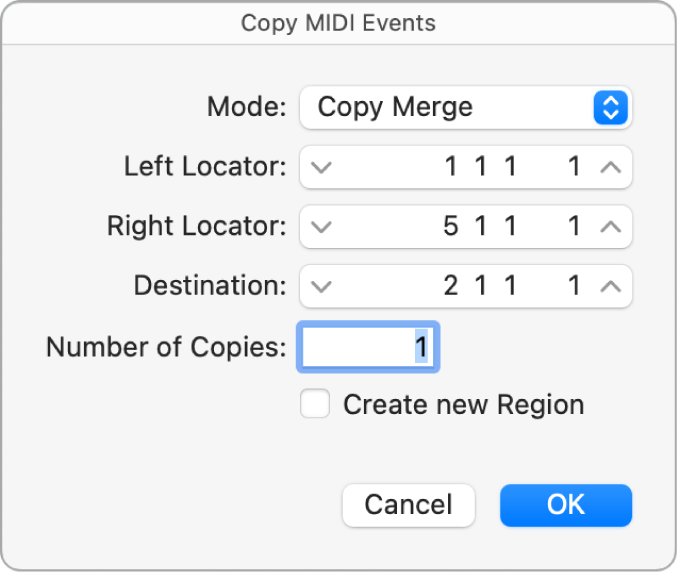Increase the Left Locator value
678x572 pixels.
click(610, 168)
